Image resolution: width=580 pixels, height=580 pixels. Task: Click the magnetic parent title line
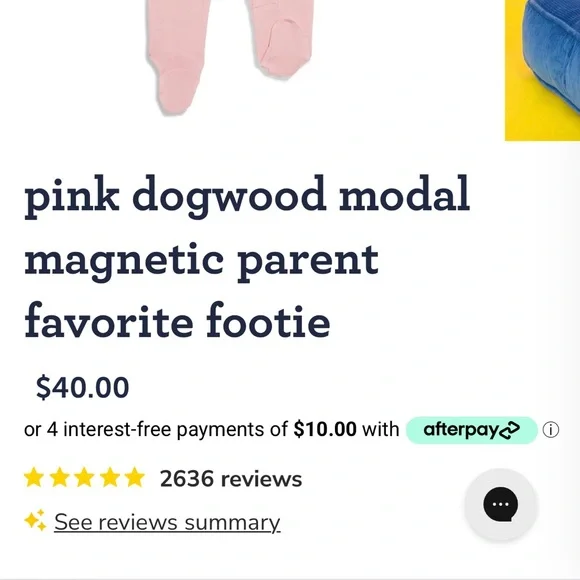pyautogui.click(x=202, y=262)
